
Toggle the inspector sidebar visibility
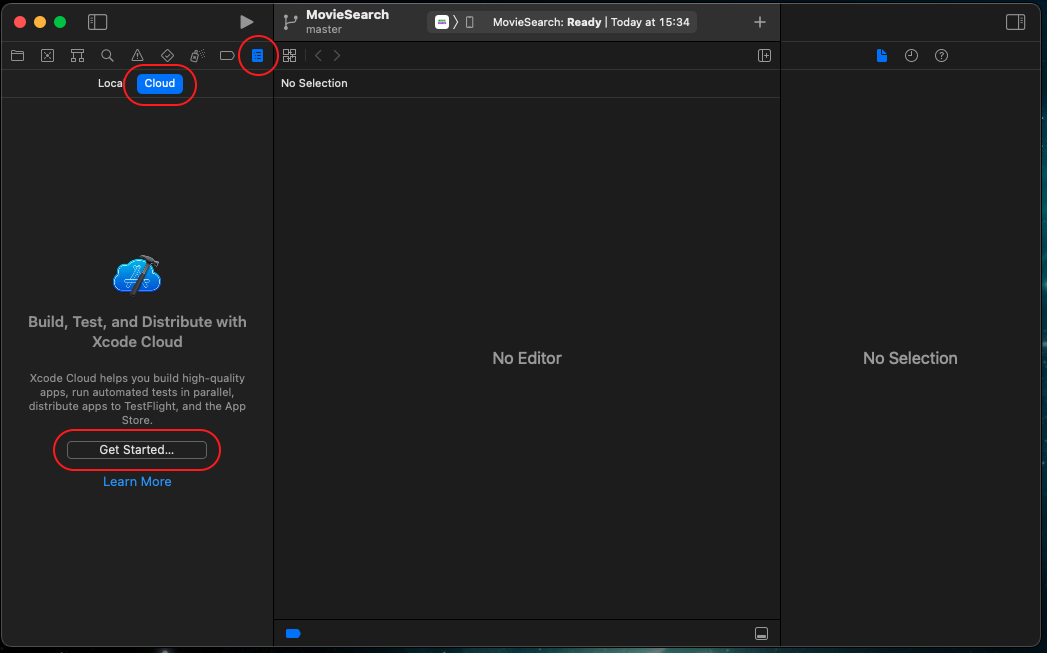1016,22
